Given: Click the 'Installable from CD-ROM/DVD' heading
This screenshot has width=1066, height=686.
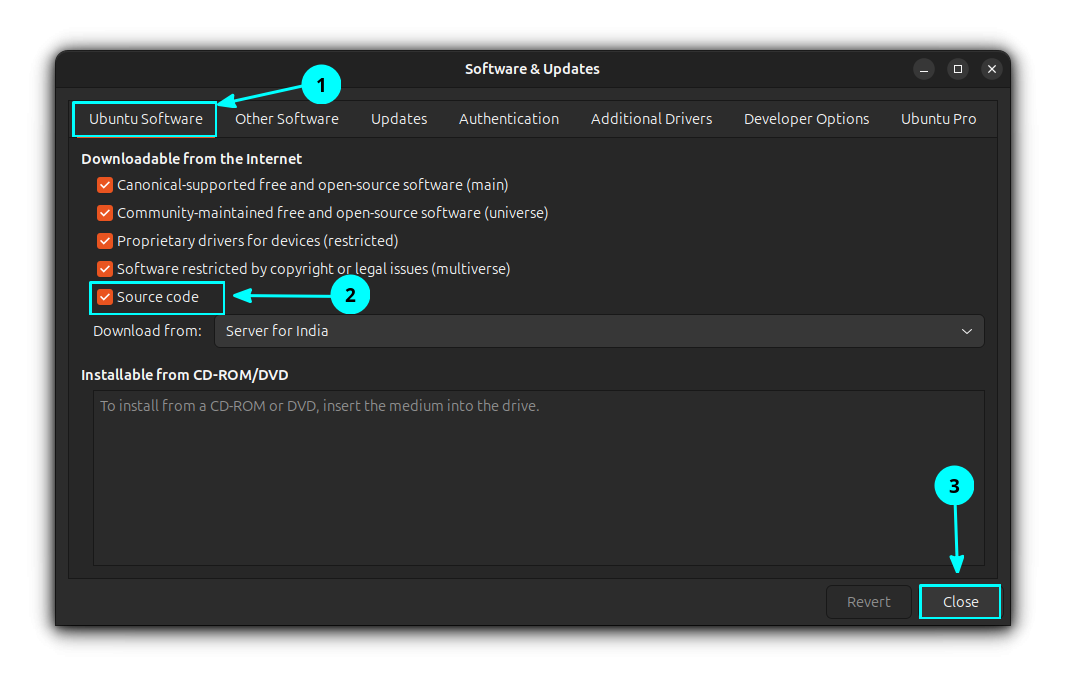Looking at the screenshot, I should [185, 375].
